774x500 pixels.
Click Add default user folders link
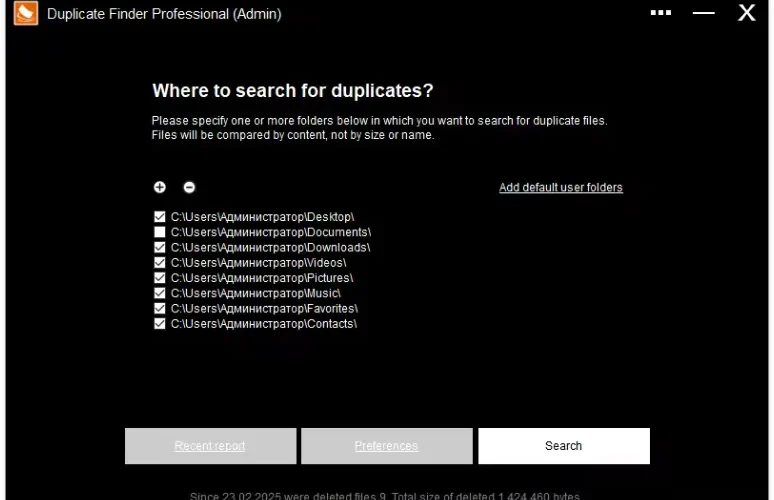pyautogui.click(x=561, y=188)
